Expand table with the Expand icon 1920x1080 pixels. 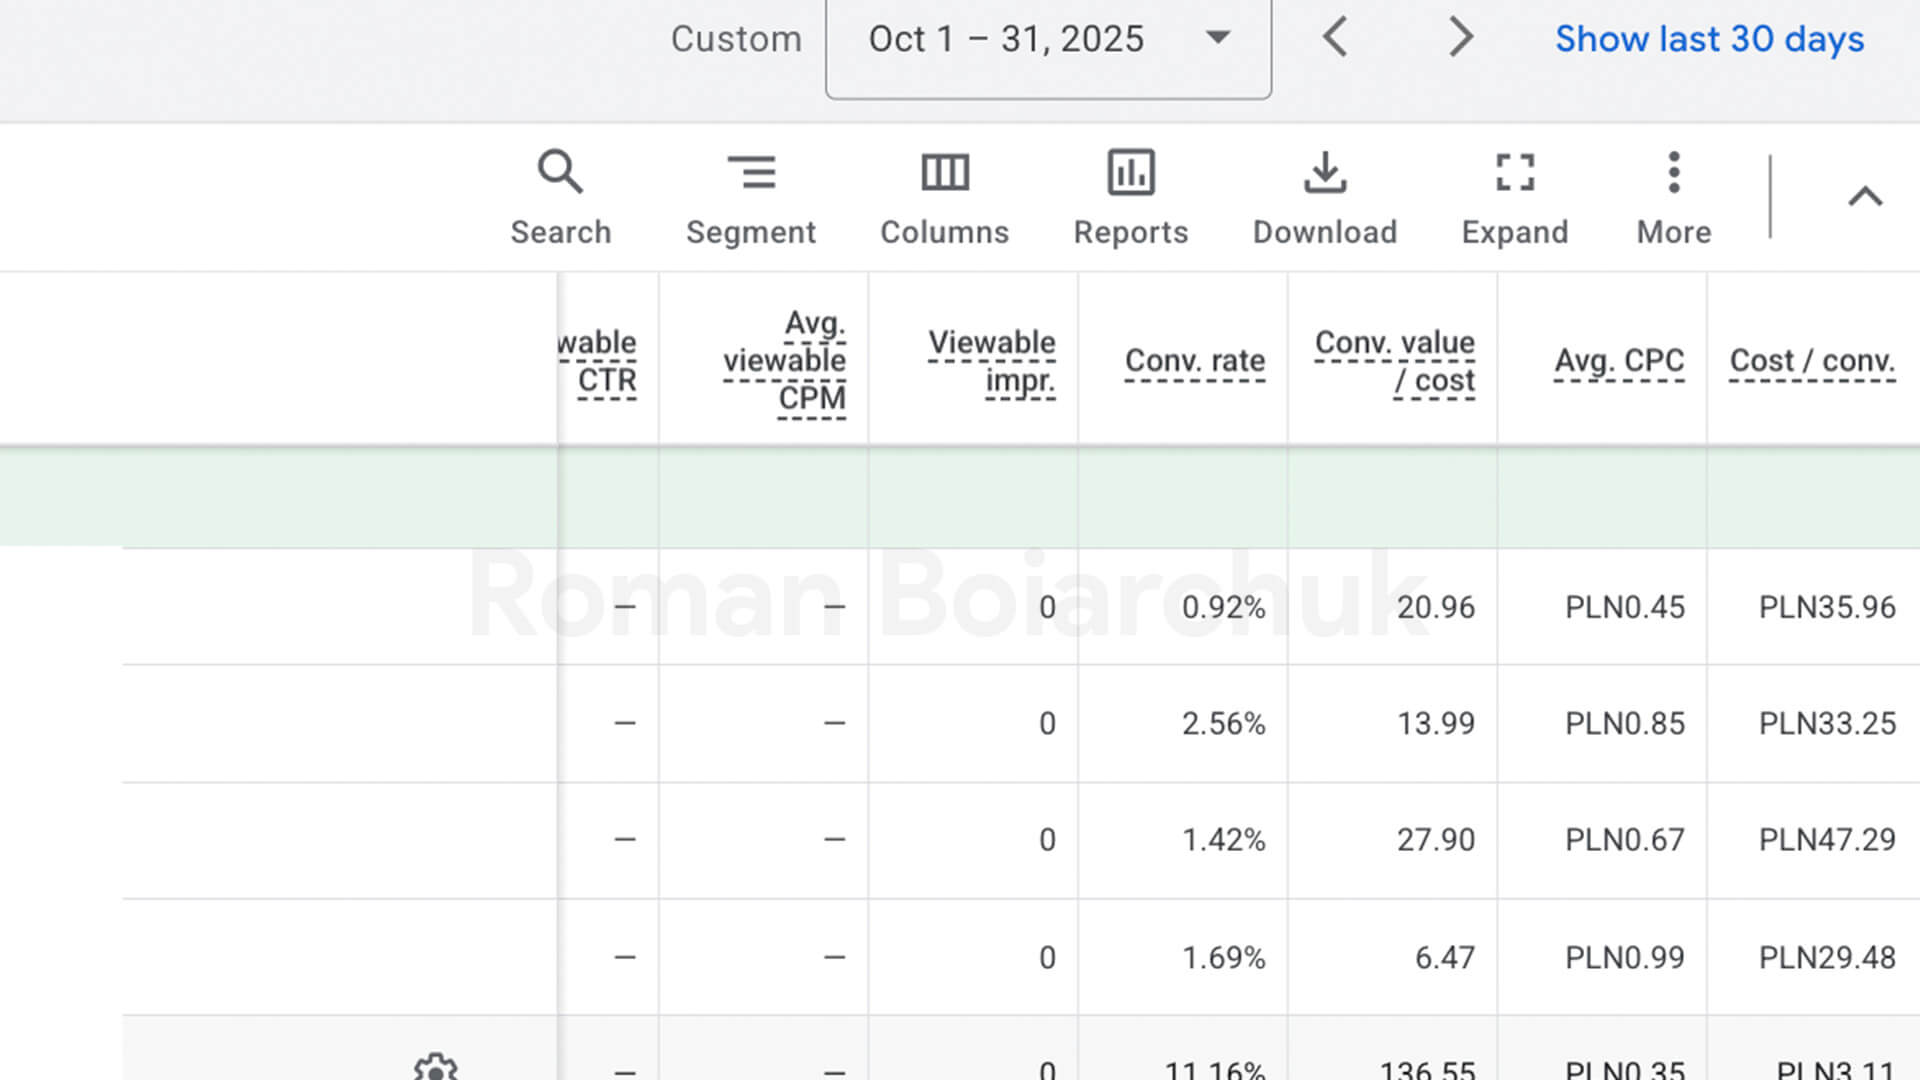(x=1514, y=172)
